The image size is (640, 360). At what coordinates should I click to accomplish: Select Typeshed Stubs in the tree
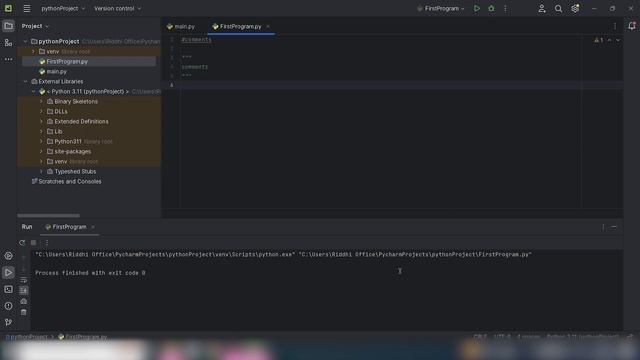tap(75, 171)
